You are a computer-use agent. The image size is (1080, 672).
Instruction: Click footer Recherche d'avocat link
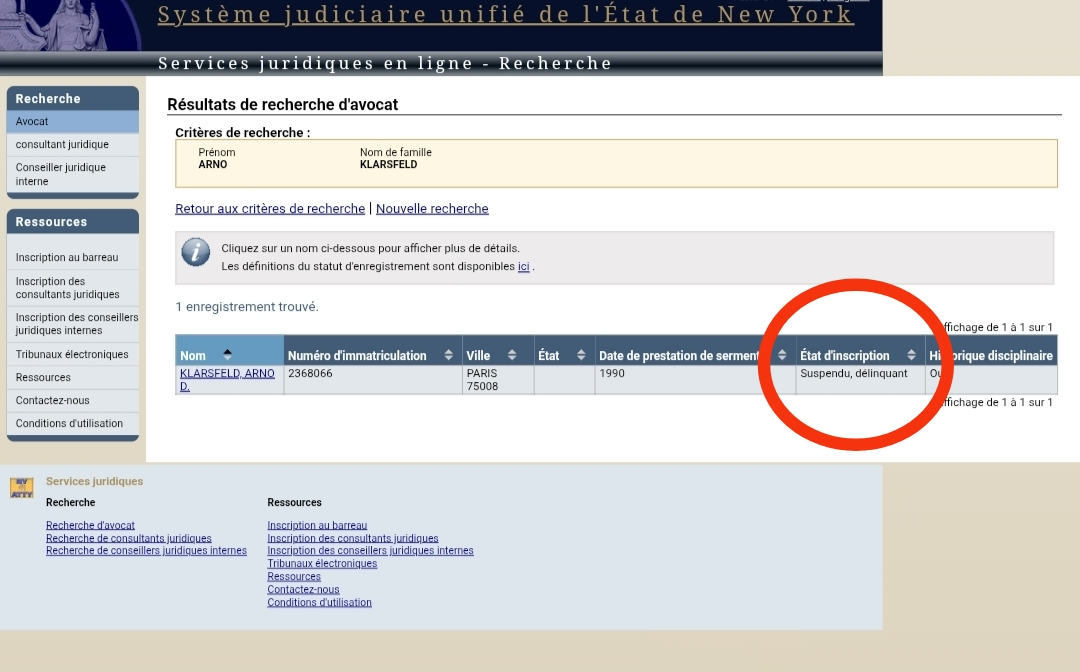(x=90, y=525)
